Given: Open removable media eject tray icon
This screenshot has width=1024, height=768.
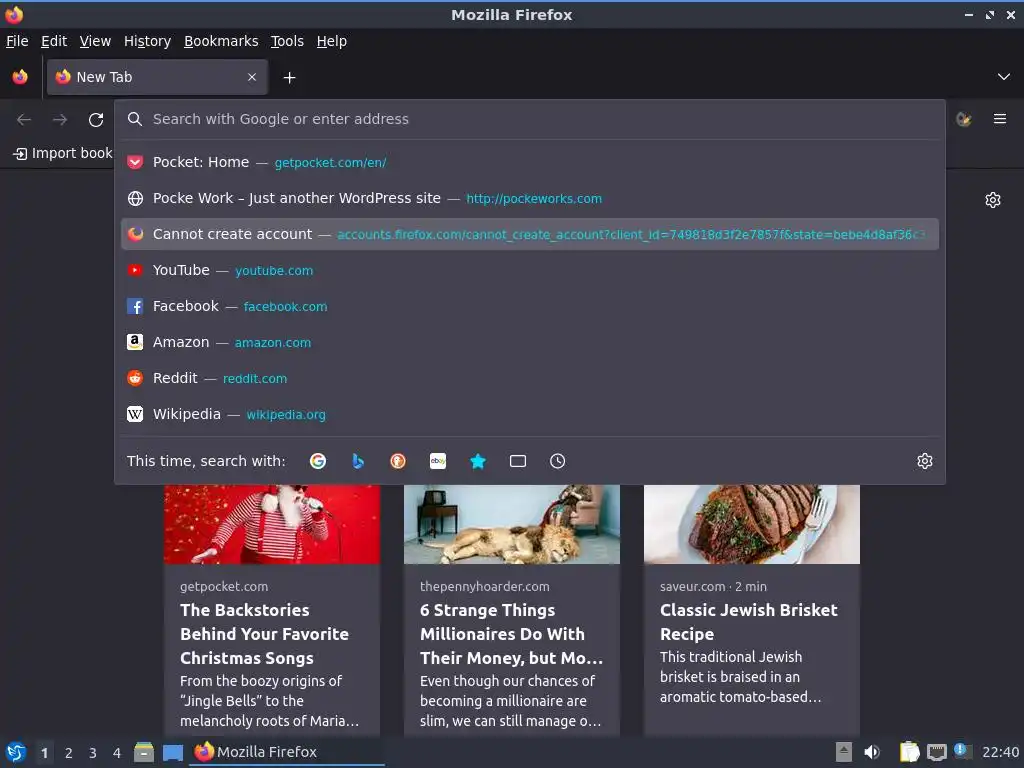Looking at the screenshot, I should point(844,752).
